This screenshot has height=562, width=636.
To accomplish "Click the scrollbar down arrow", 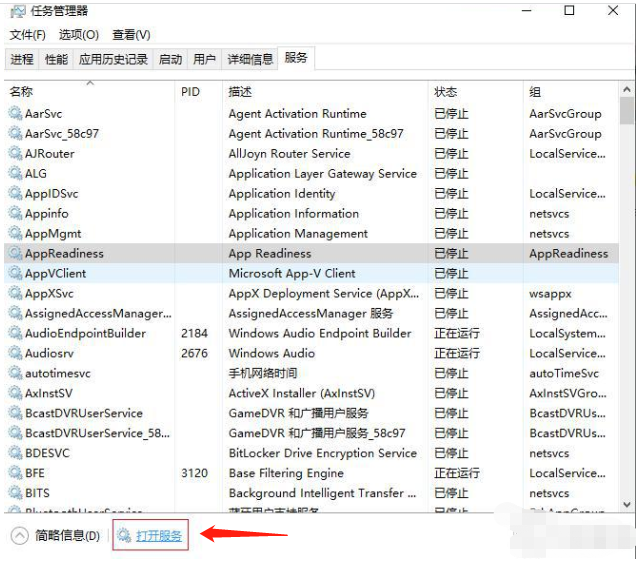I will coord(627,504).
